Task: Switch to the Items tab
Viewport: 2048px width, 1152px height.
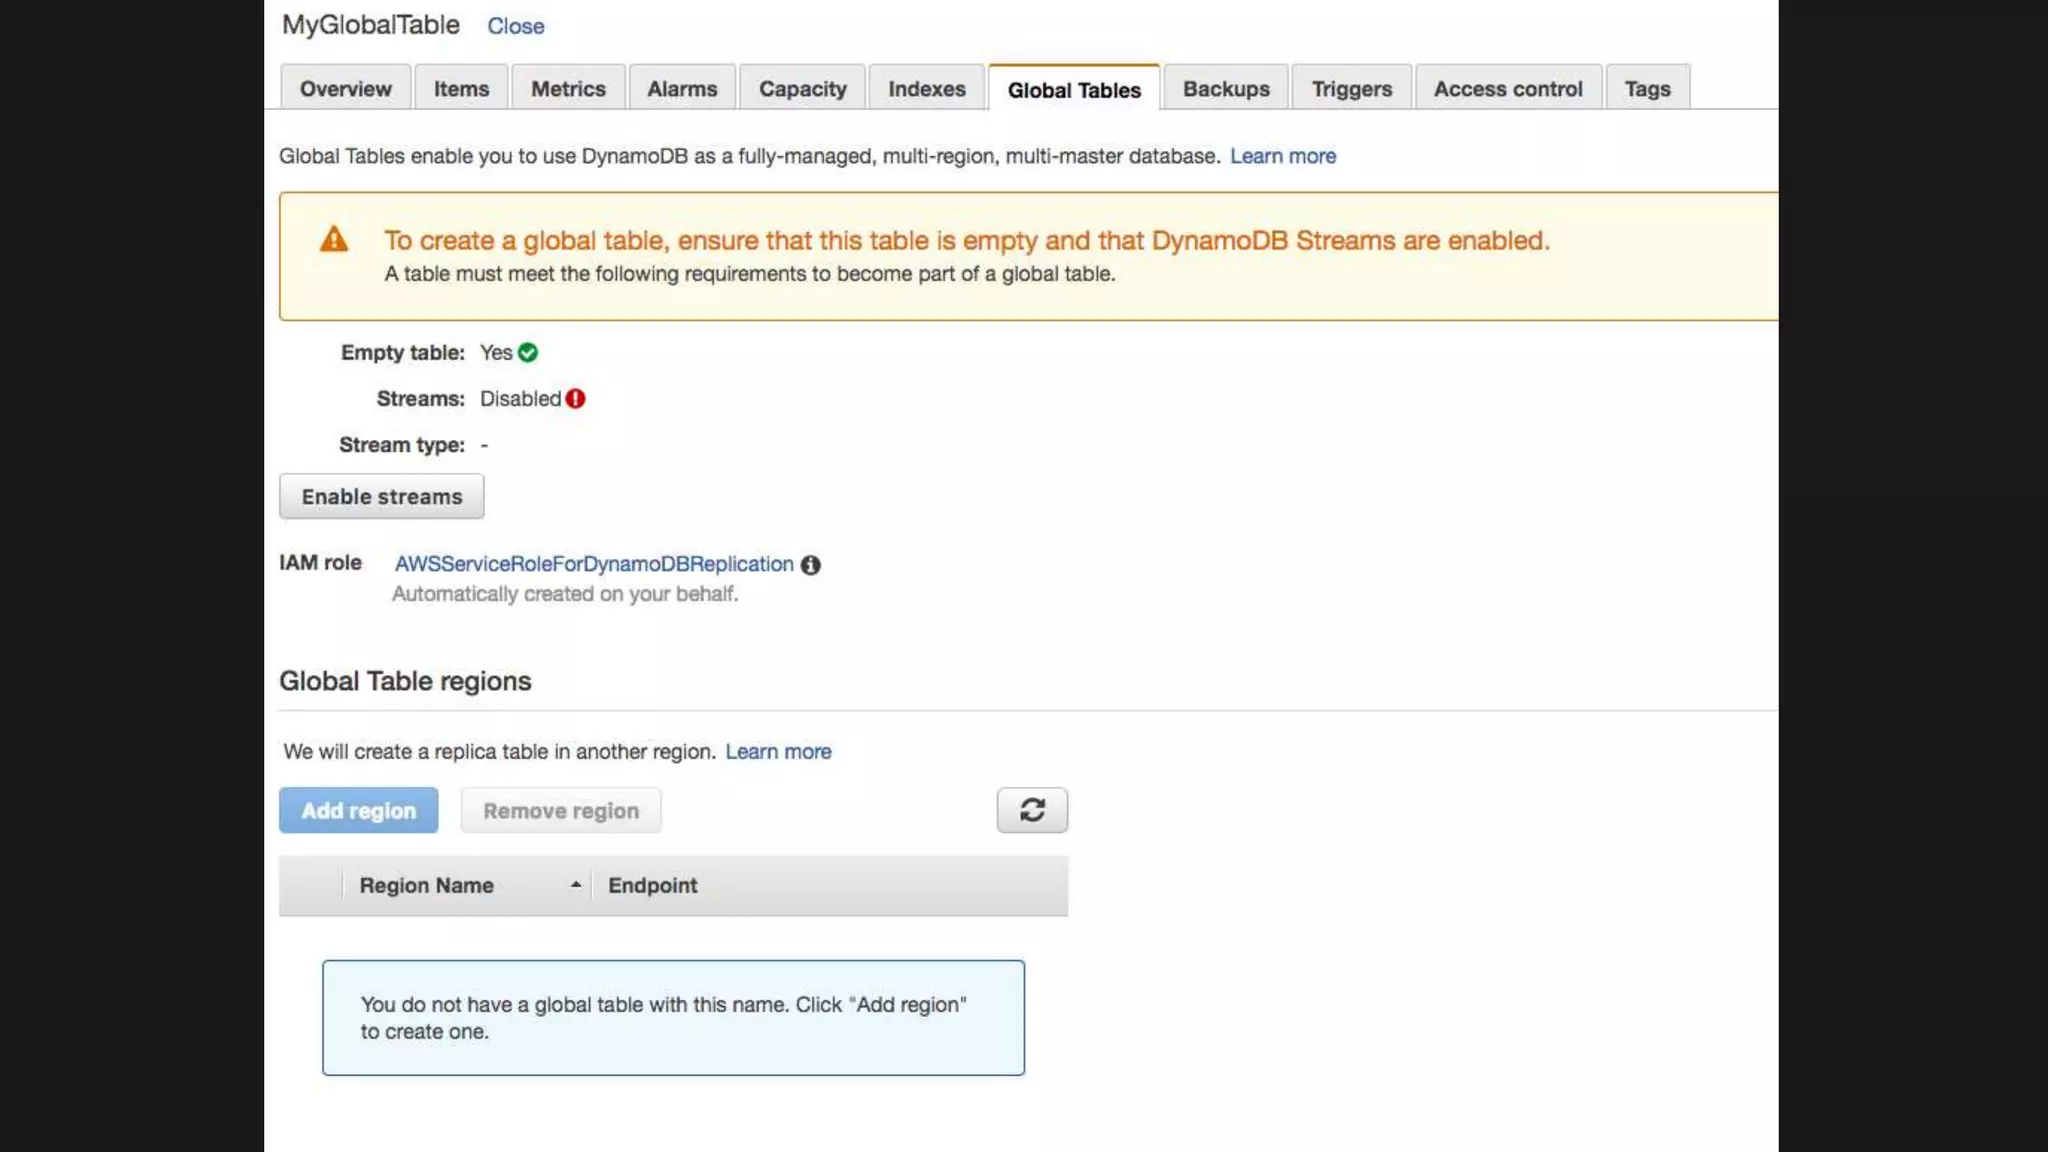Action: point(461,89)
